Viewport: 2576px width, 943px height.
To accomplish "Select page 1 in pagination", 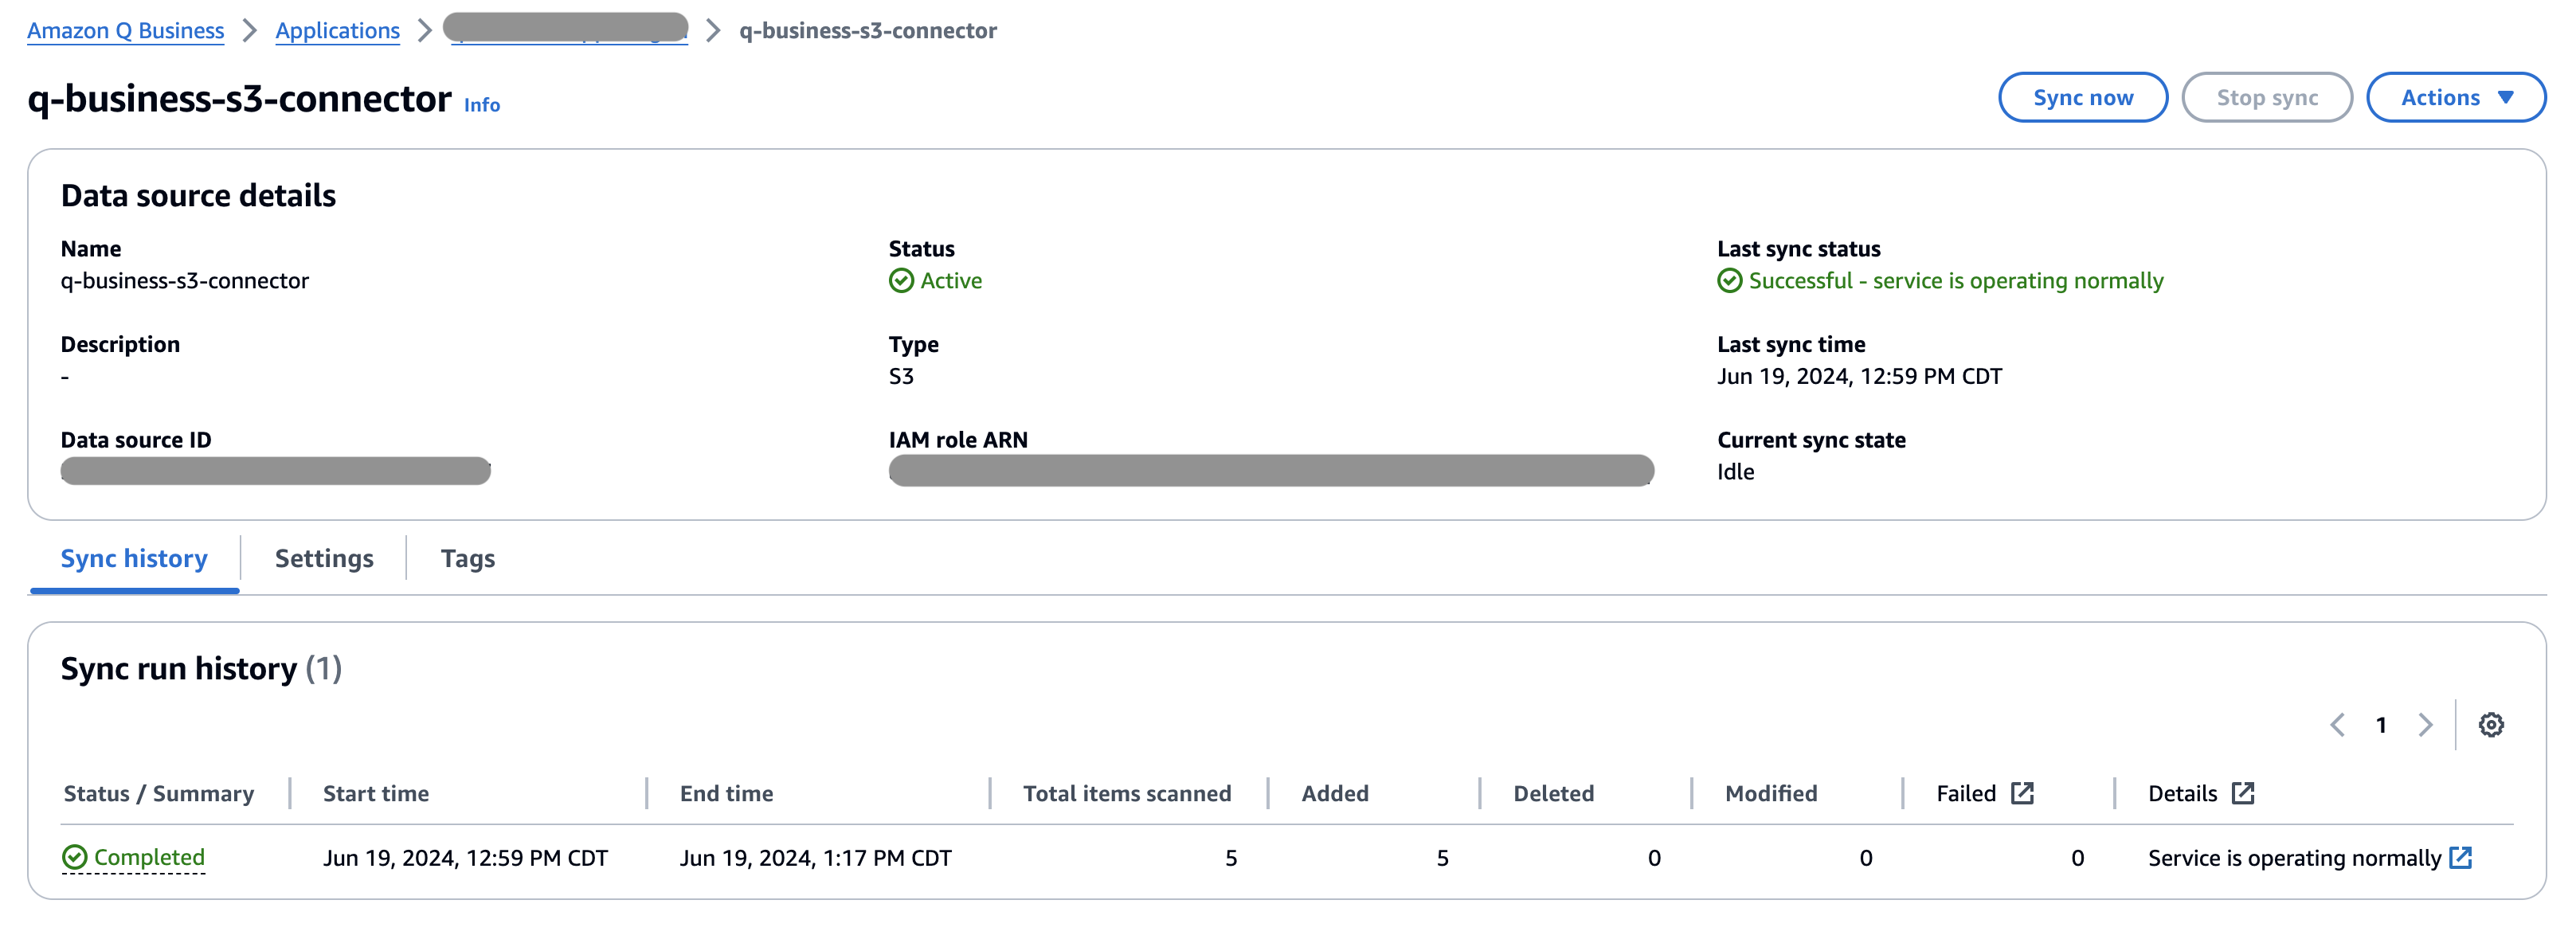I will coord(2381,725).
